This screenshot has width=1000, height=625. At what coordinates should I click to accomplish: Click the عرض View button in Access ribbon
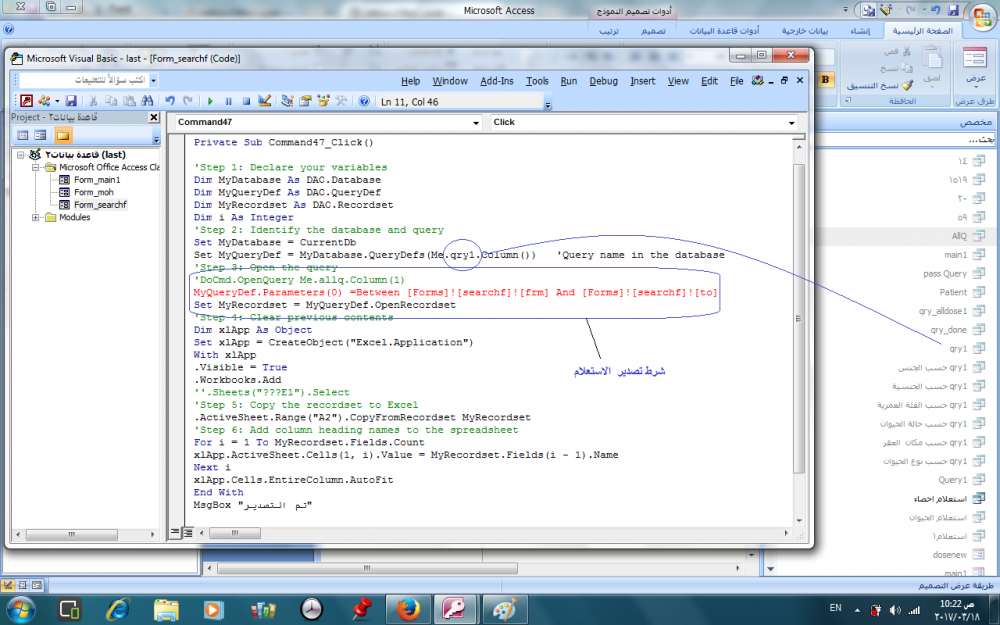coord(975,68)
